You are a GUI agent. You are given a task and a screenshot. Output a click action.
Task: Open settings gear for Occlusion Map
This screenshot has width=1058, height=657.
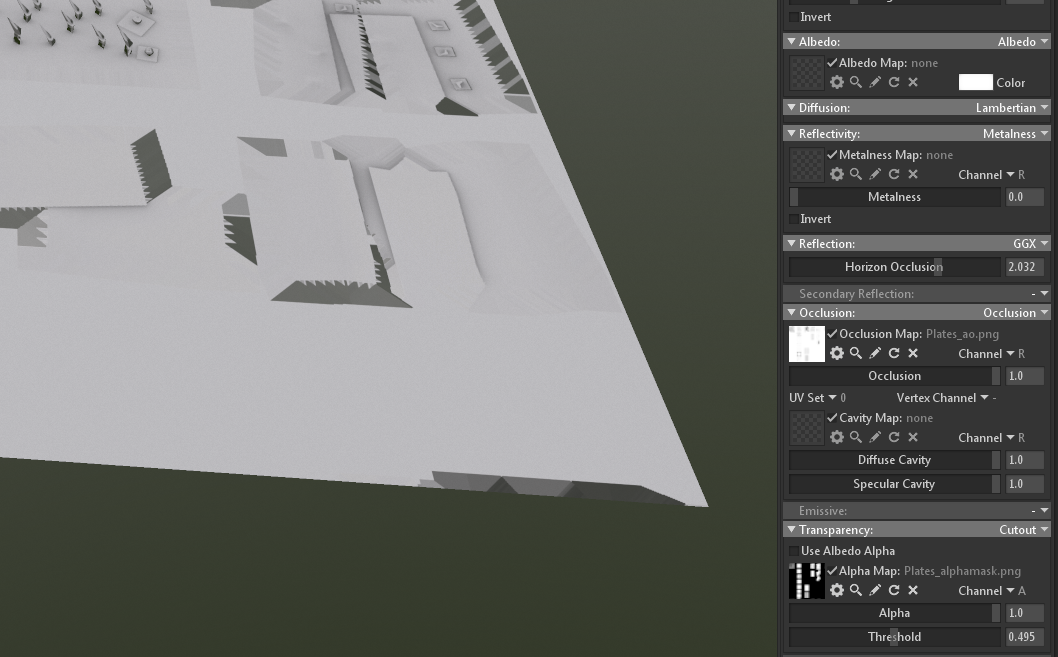[x=837, y=353]
